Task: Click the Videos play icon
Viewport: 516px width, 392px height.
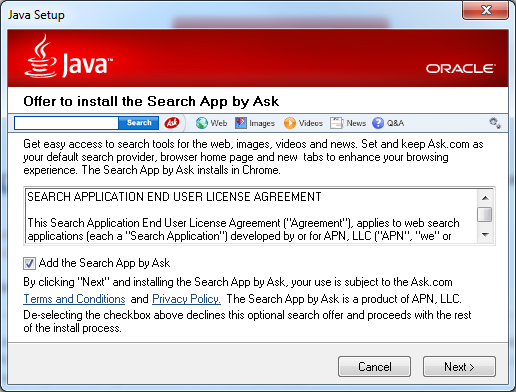Action: (x=290, y=123)
